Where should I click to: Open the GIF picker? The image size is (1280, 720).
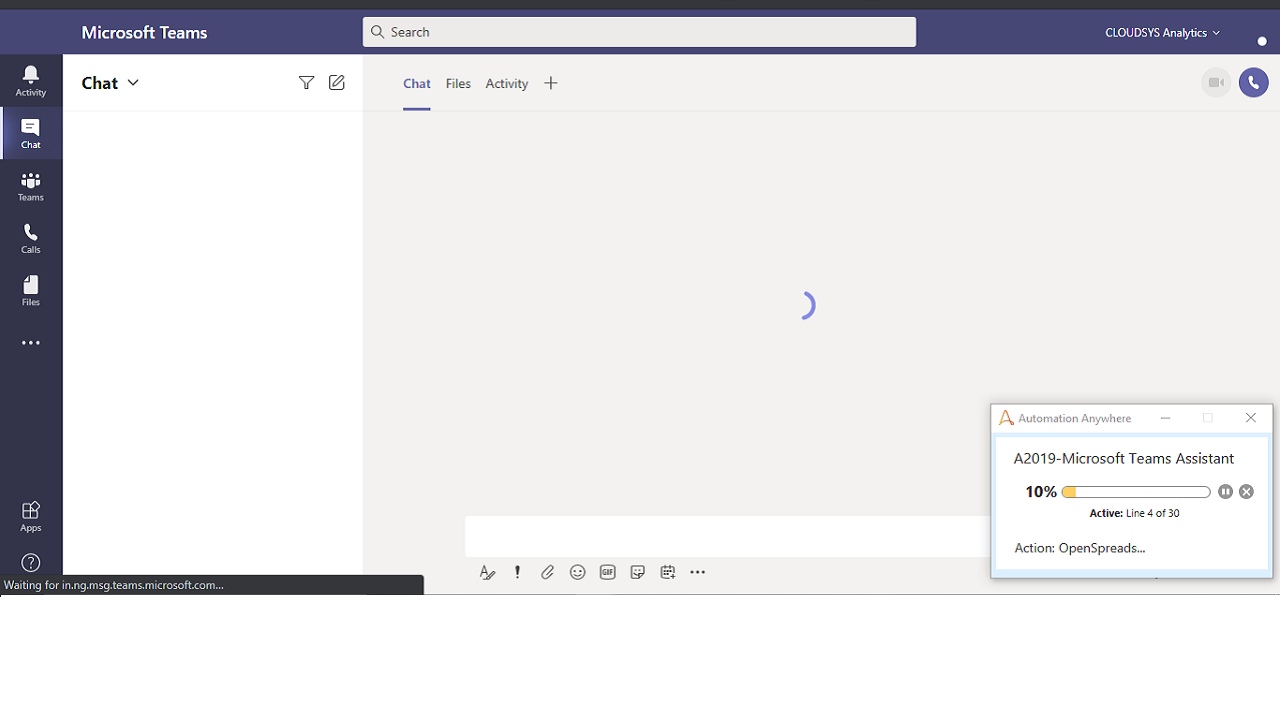(x=607, y=573)
